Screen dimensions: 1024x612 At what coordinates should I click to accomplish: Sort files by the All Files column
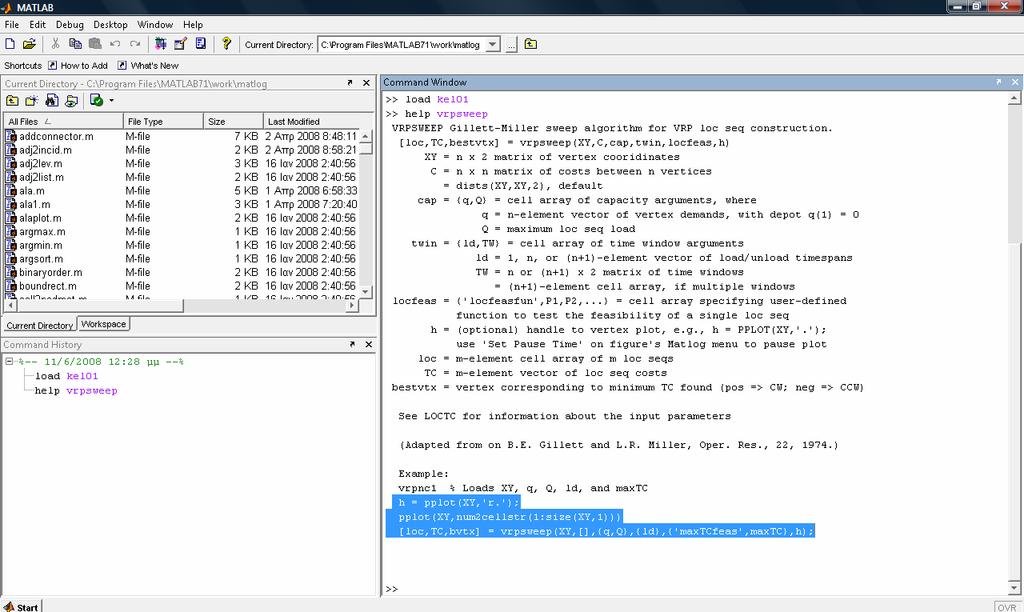coord(63,121)
